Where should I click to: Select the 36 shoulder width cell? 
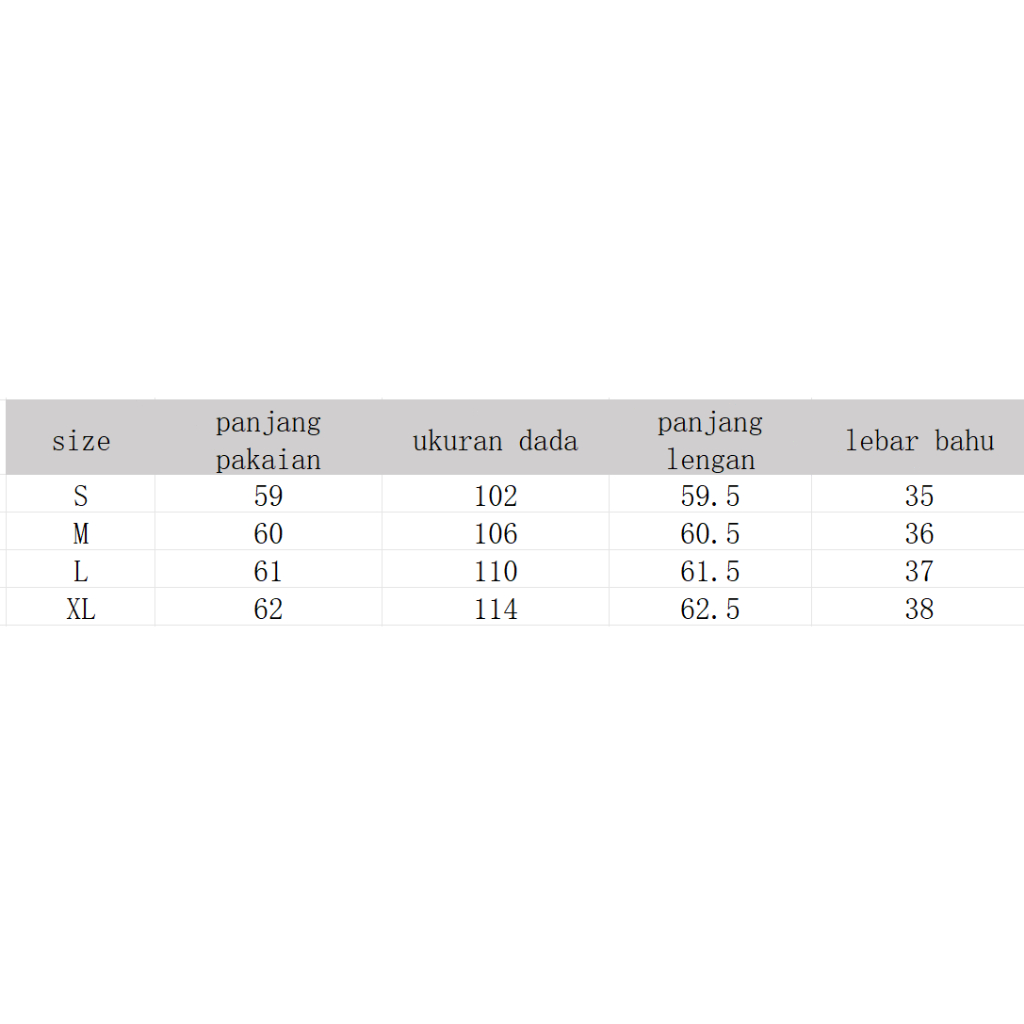919,534
